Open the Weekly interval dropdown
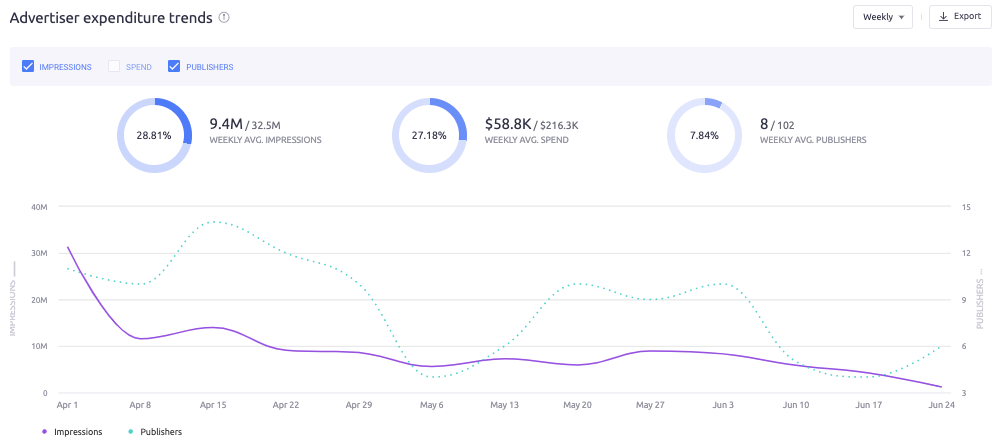1001x445 pixels. [882, 17]
